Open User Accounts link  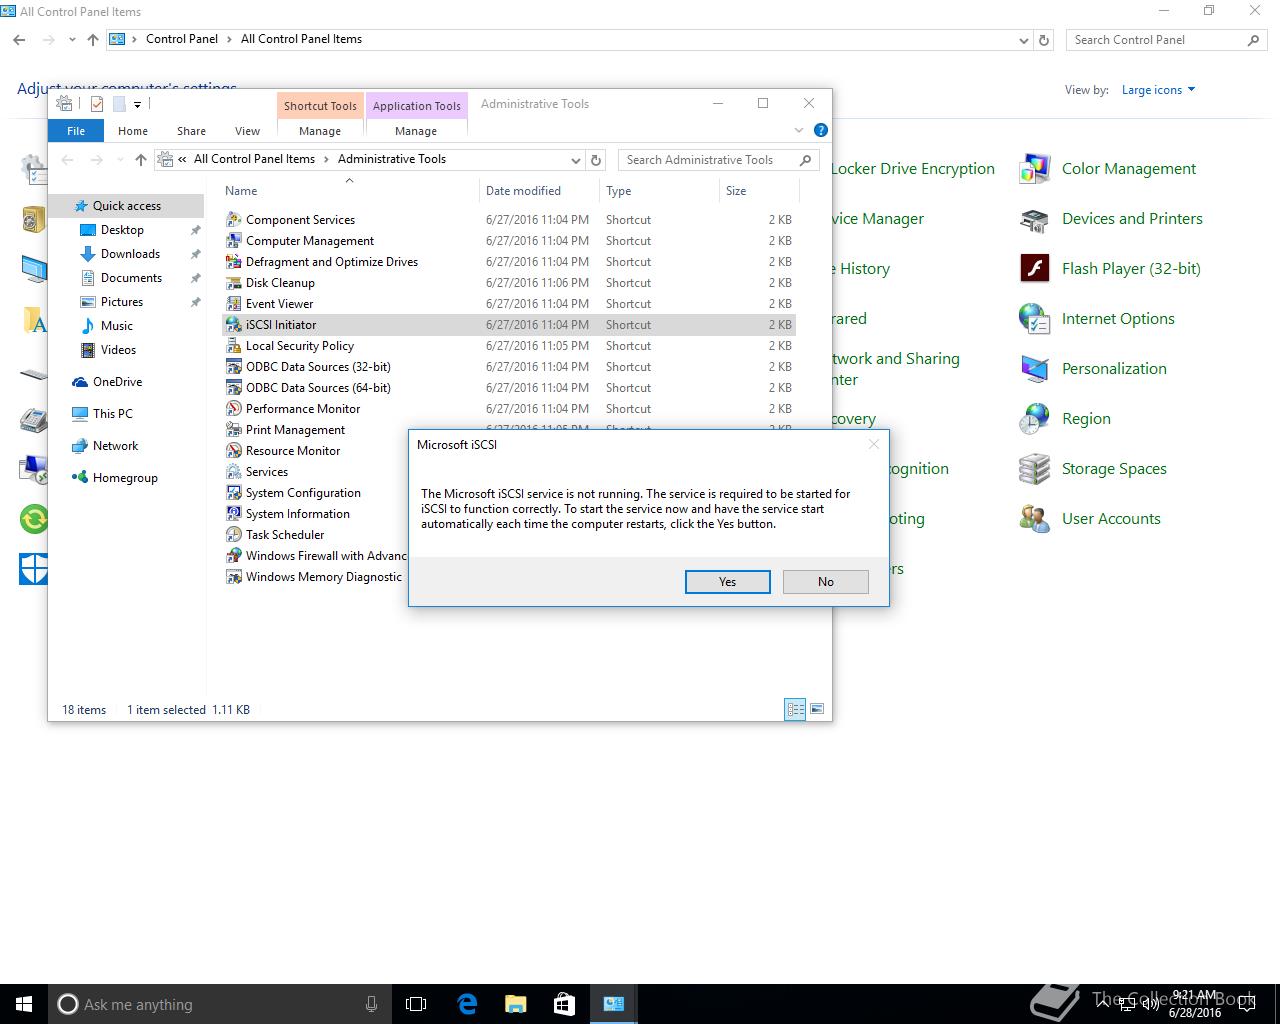(x=1111, y=519)
